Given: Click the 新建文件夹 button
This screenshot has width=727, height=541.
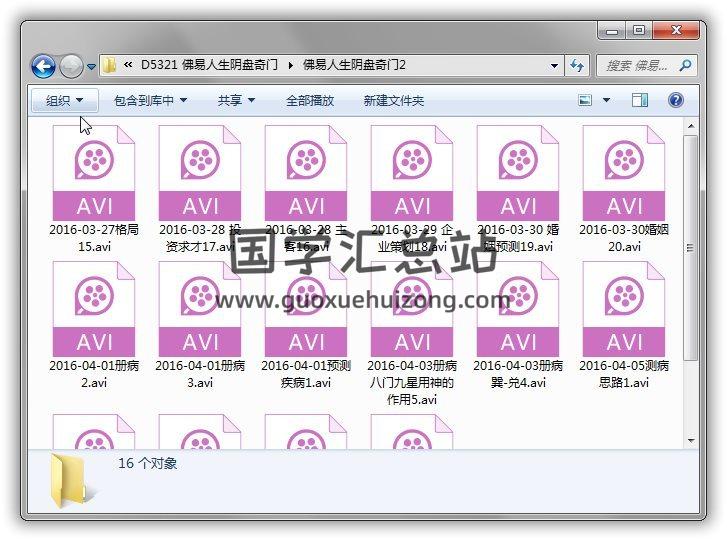Looking at the screenshot, I should pyautogui.click(x=393, y=100).
